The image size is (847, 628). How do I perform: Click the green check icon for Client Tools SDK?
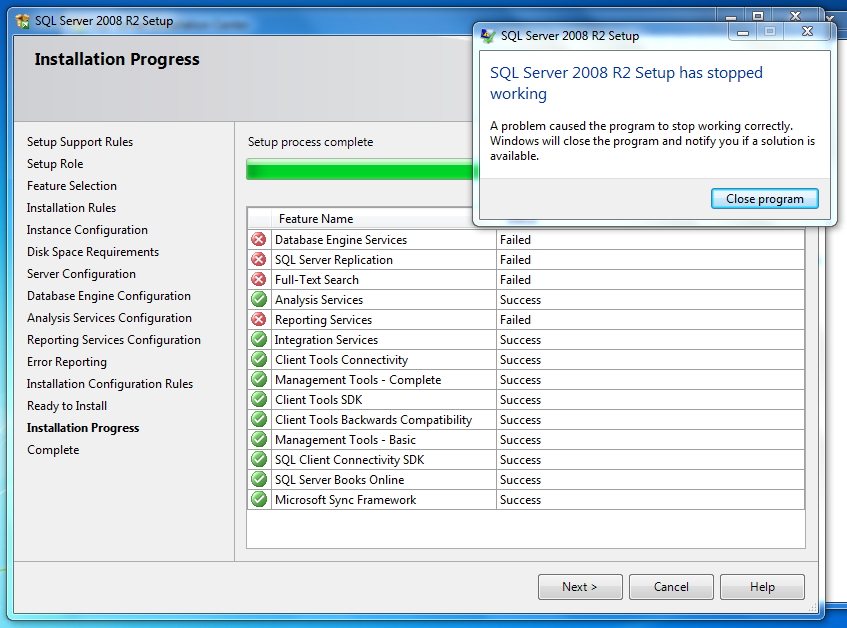coord(259,400)
